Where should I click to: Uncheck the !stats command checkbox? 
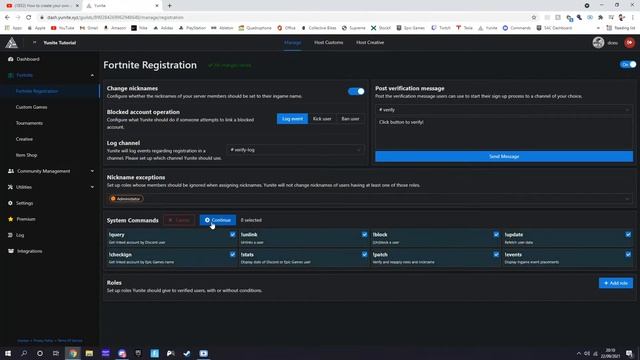(364, 254)
